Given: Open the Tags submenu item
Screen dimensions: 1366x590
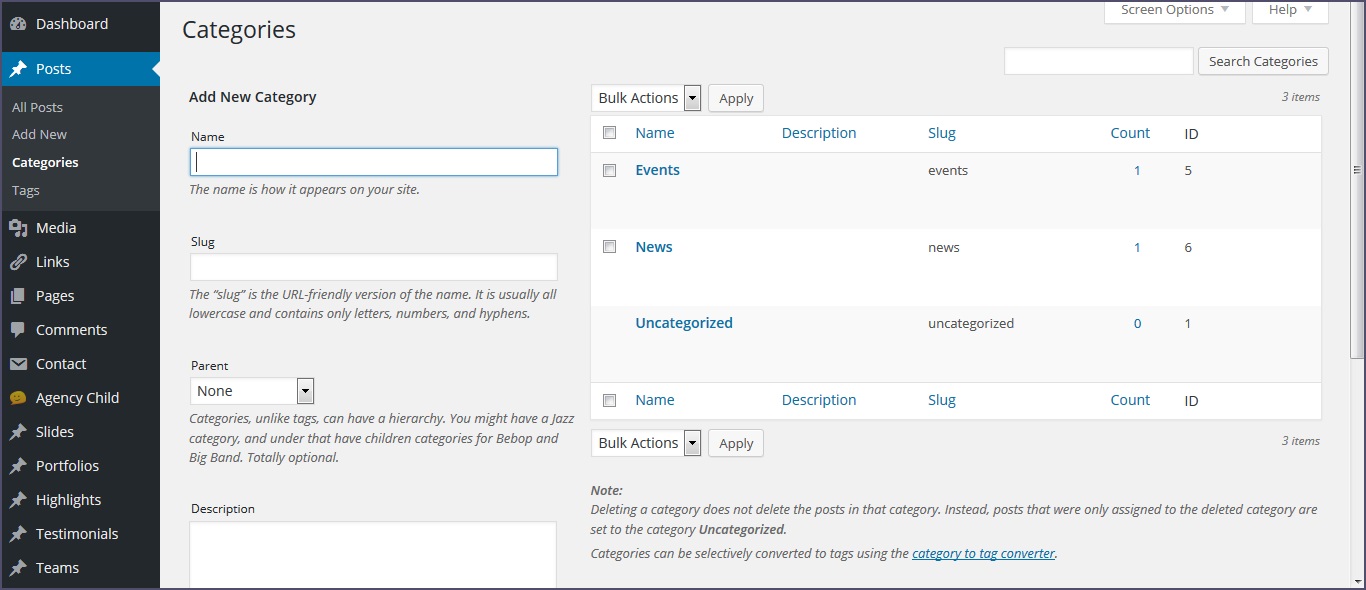Looking at the screenshot, I should (x=26, y=190).
